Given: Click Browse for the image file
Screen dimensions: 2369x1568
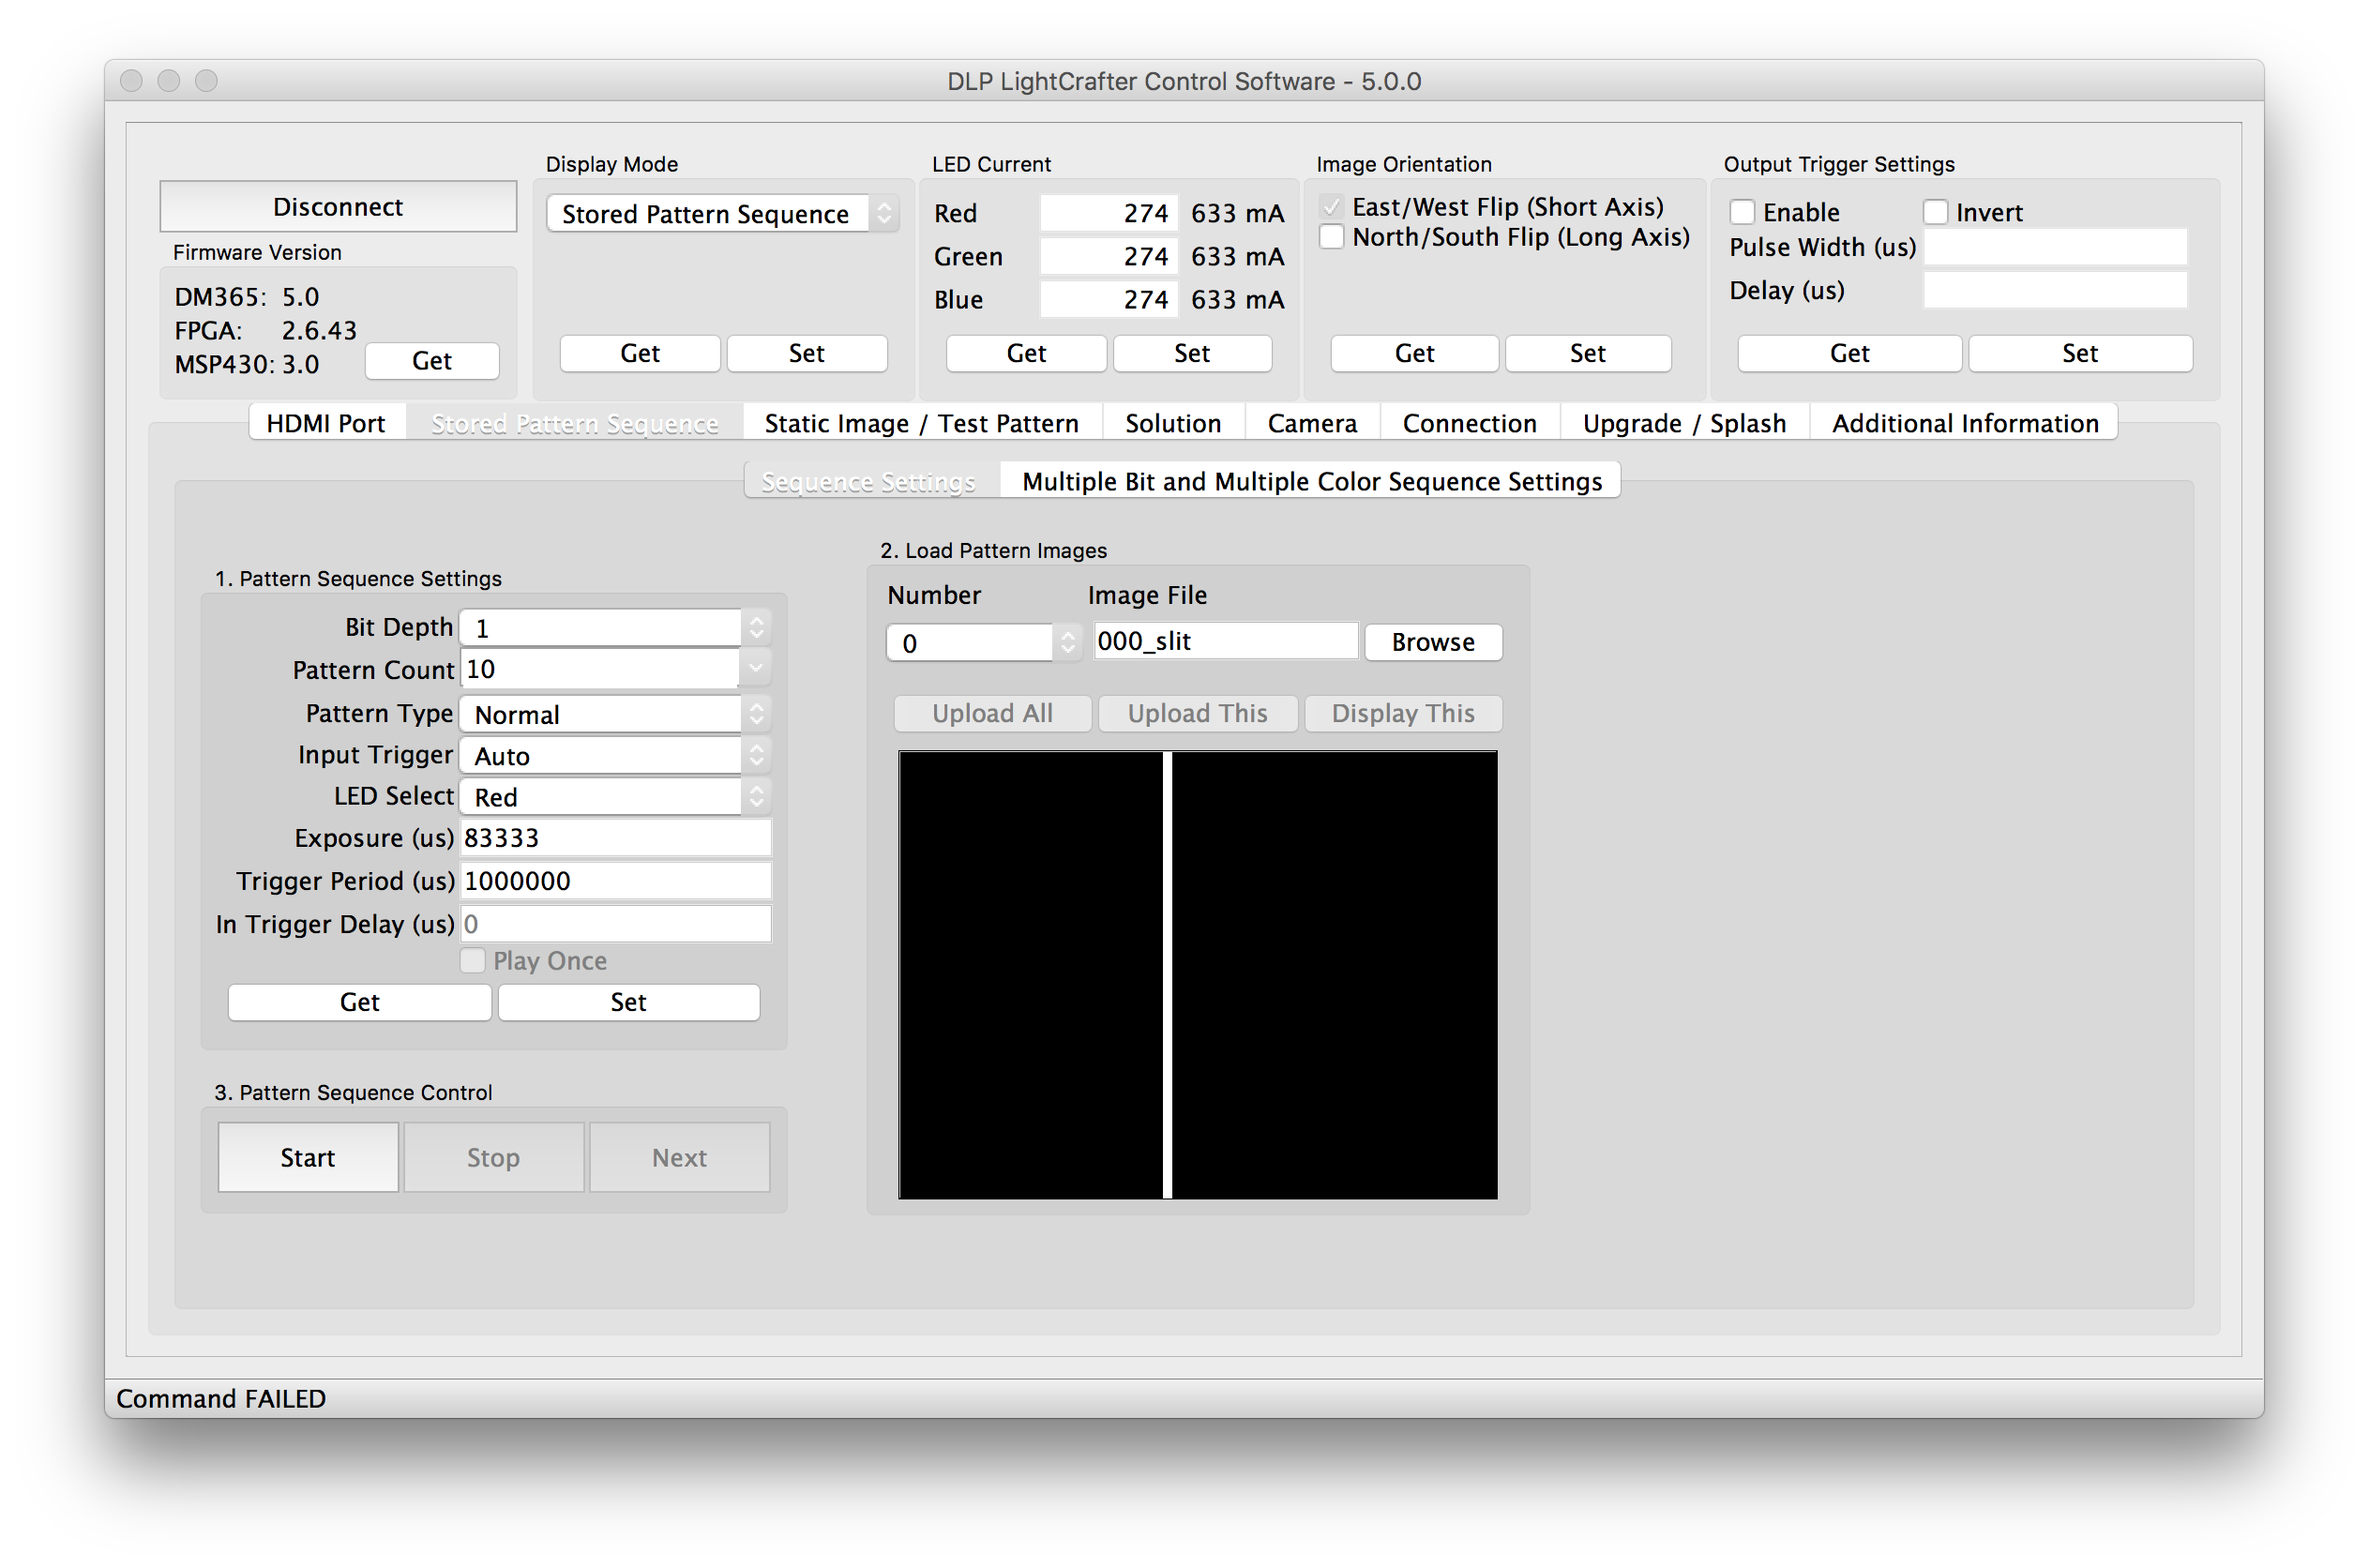Looking at the screenshot, I should tap(1432, 642).
